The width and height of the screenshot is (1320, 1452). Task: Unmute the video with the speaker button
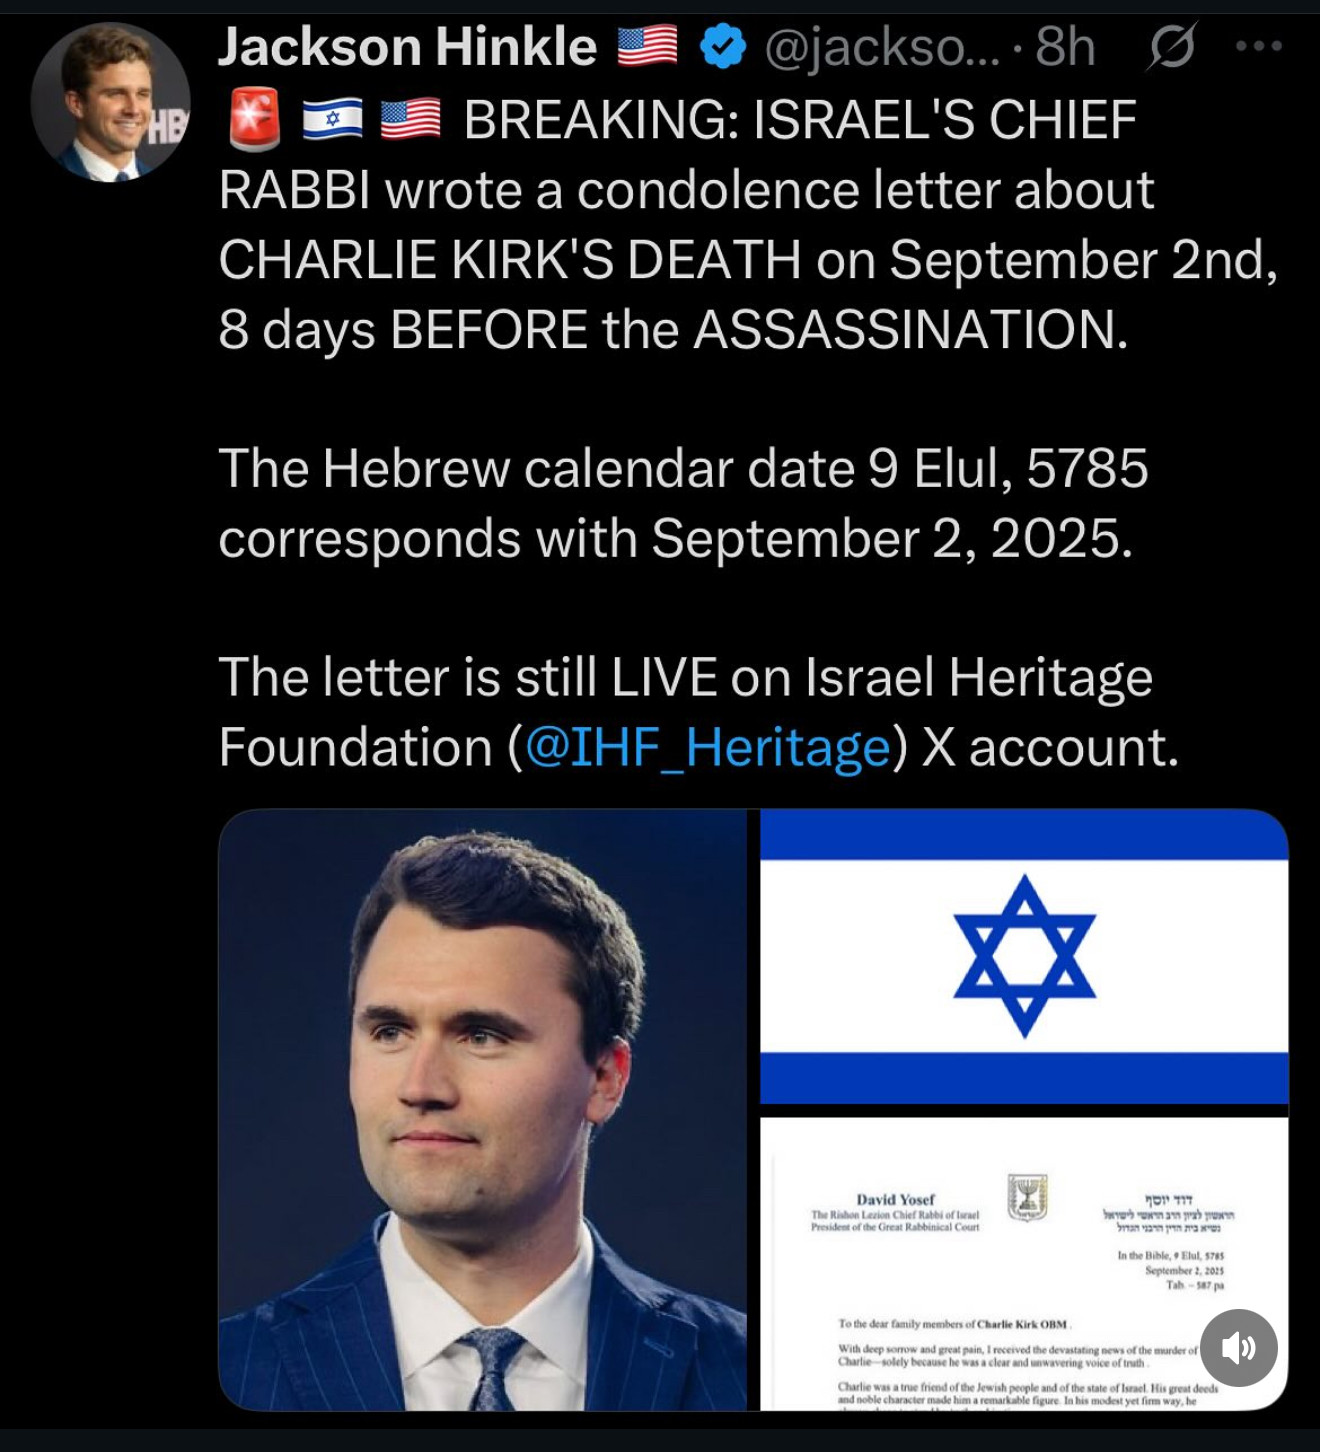[x=1239, y=1348]
